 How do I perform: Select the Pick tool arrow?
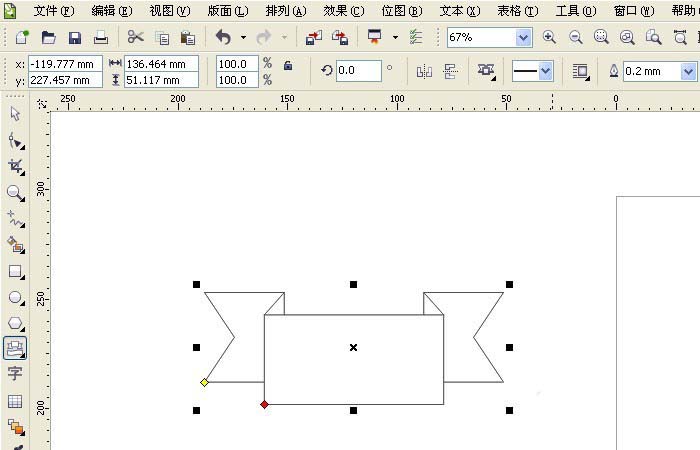tap(16, 114)
